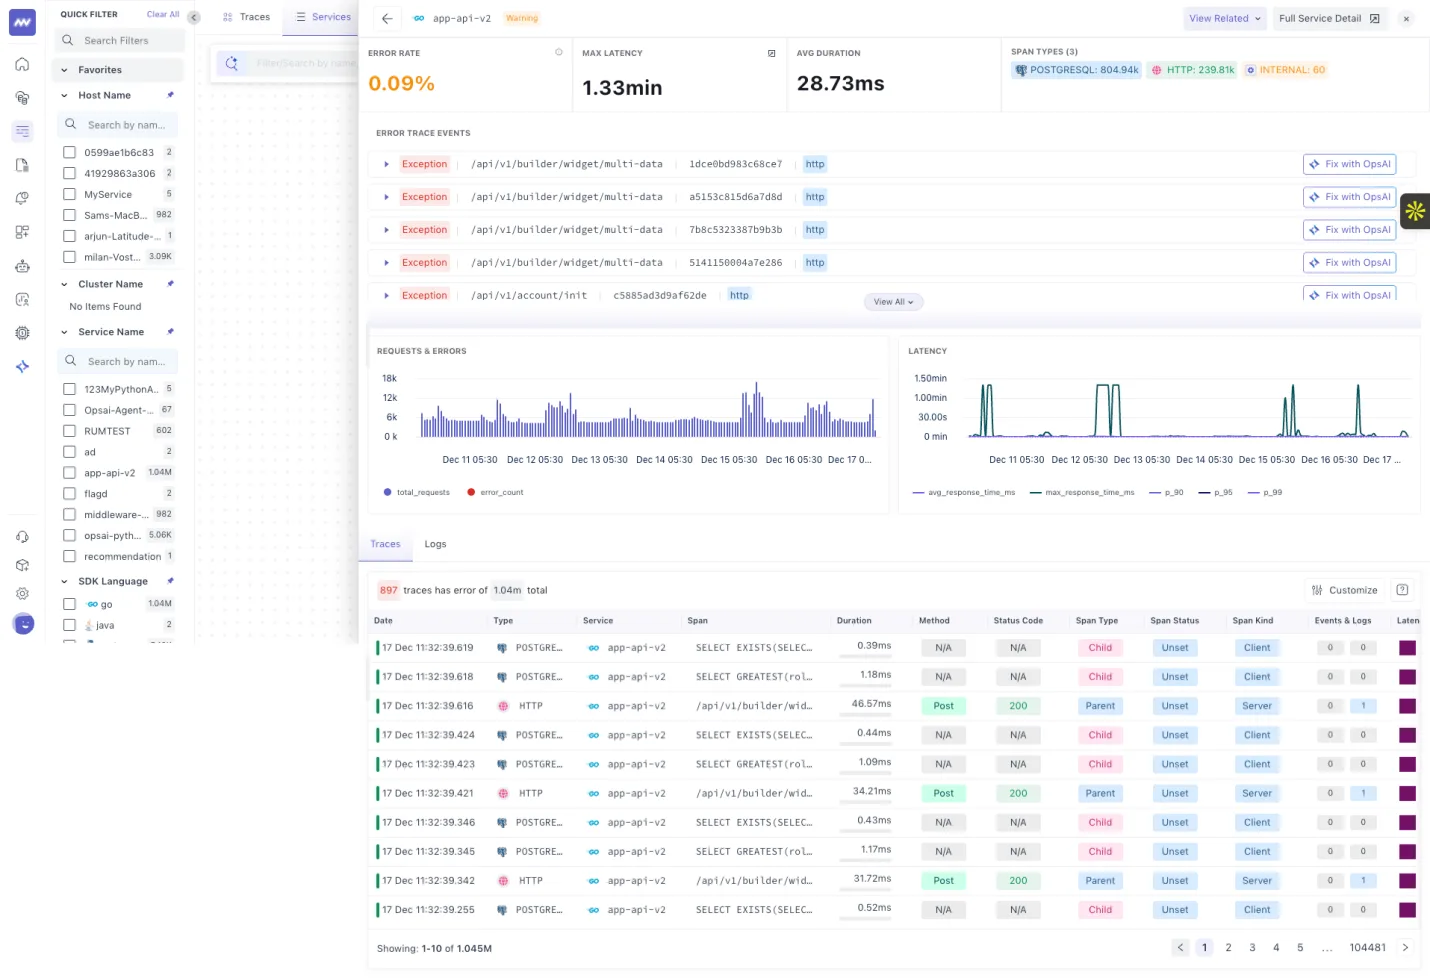Click the total_requests legend dot
The height and width of the screenshot is (978, 1430).
[x=387, y=492]
